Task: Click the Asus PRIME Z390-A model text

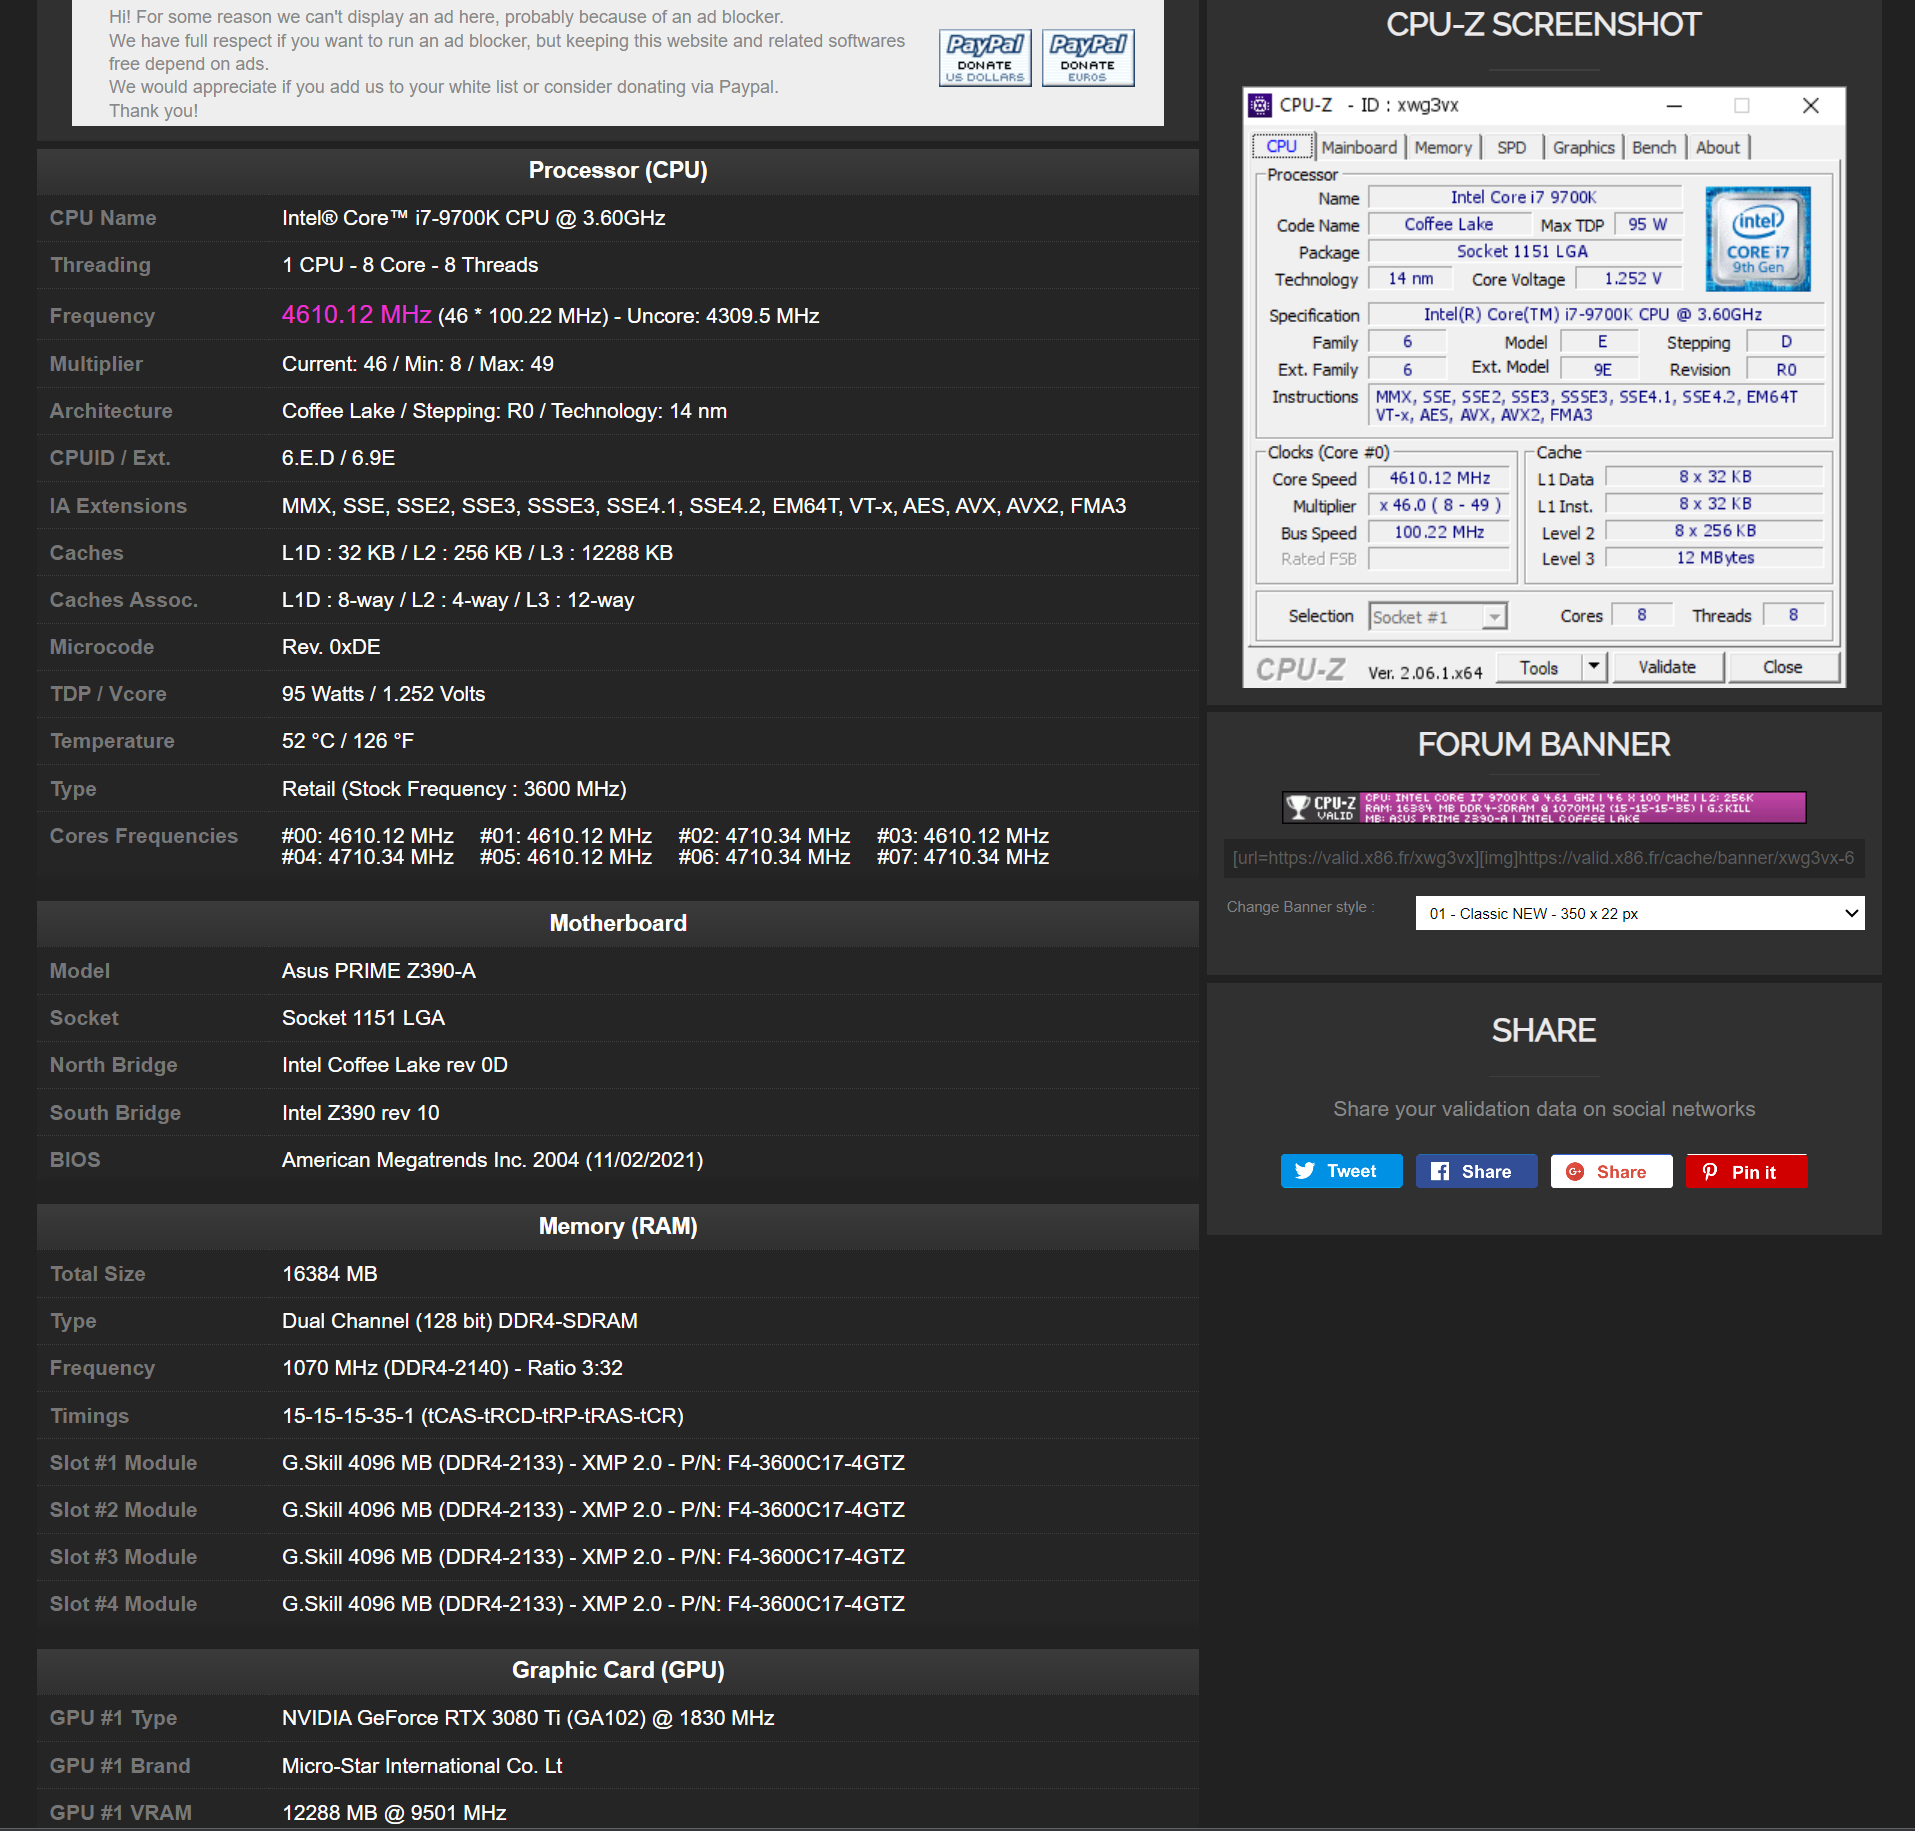Action: point(378,971)
